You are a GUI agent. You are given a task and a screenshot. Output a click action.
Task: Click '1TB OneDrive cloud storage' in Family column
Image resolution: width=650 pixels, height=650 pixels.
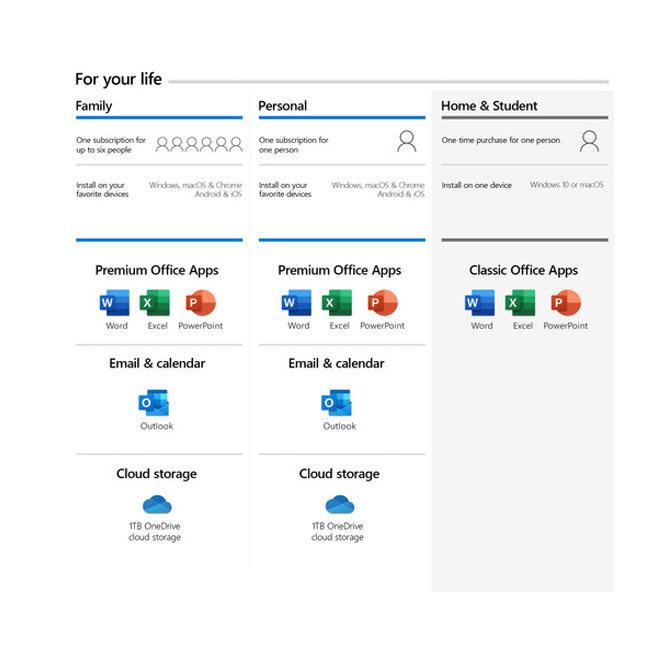point(155,531)
